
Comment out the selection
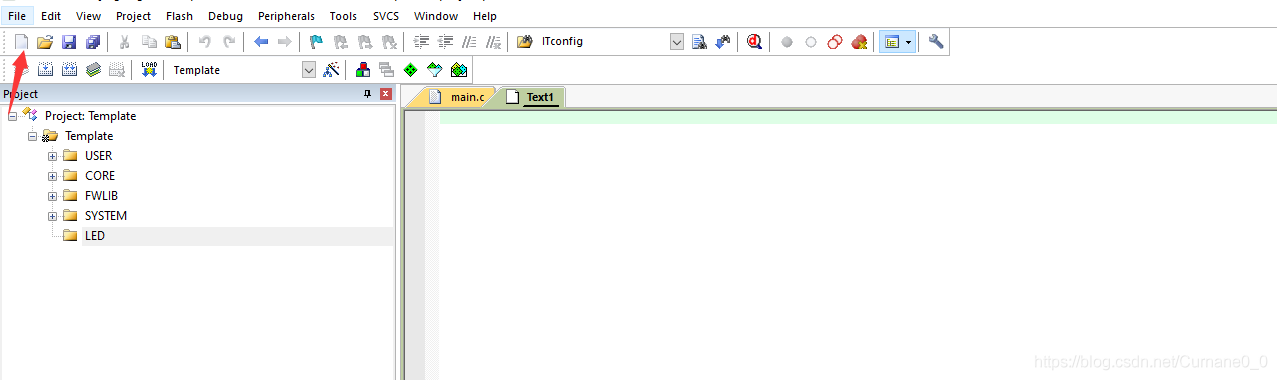click(x=469, y=42)
